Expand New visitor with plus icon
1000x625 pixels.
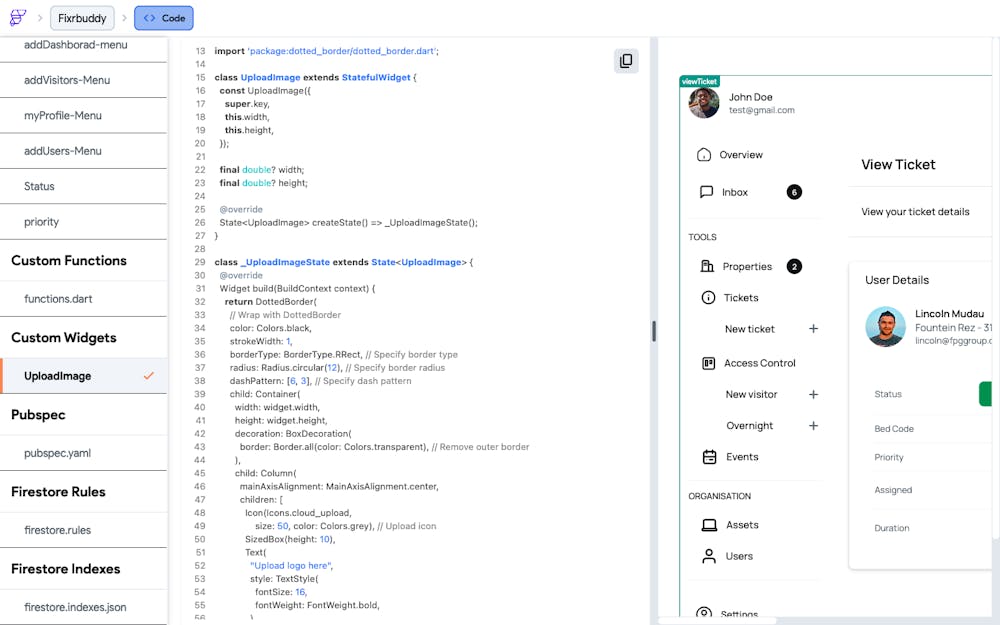point(813,394)
